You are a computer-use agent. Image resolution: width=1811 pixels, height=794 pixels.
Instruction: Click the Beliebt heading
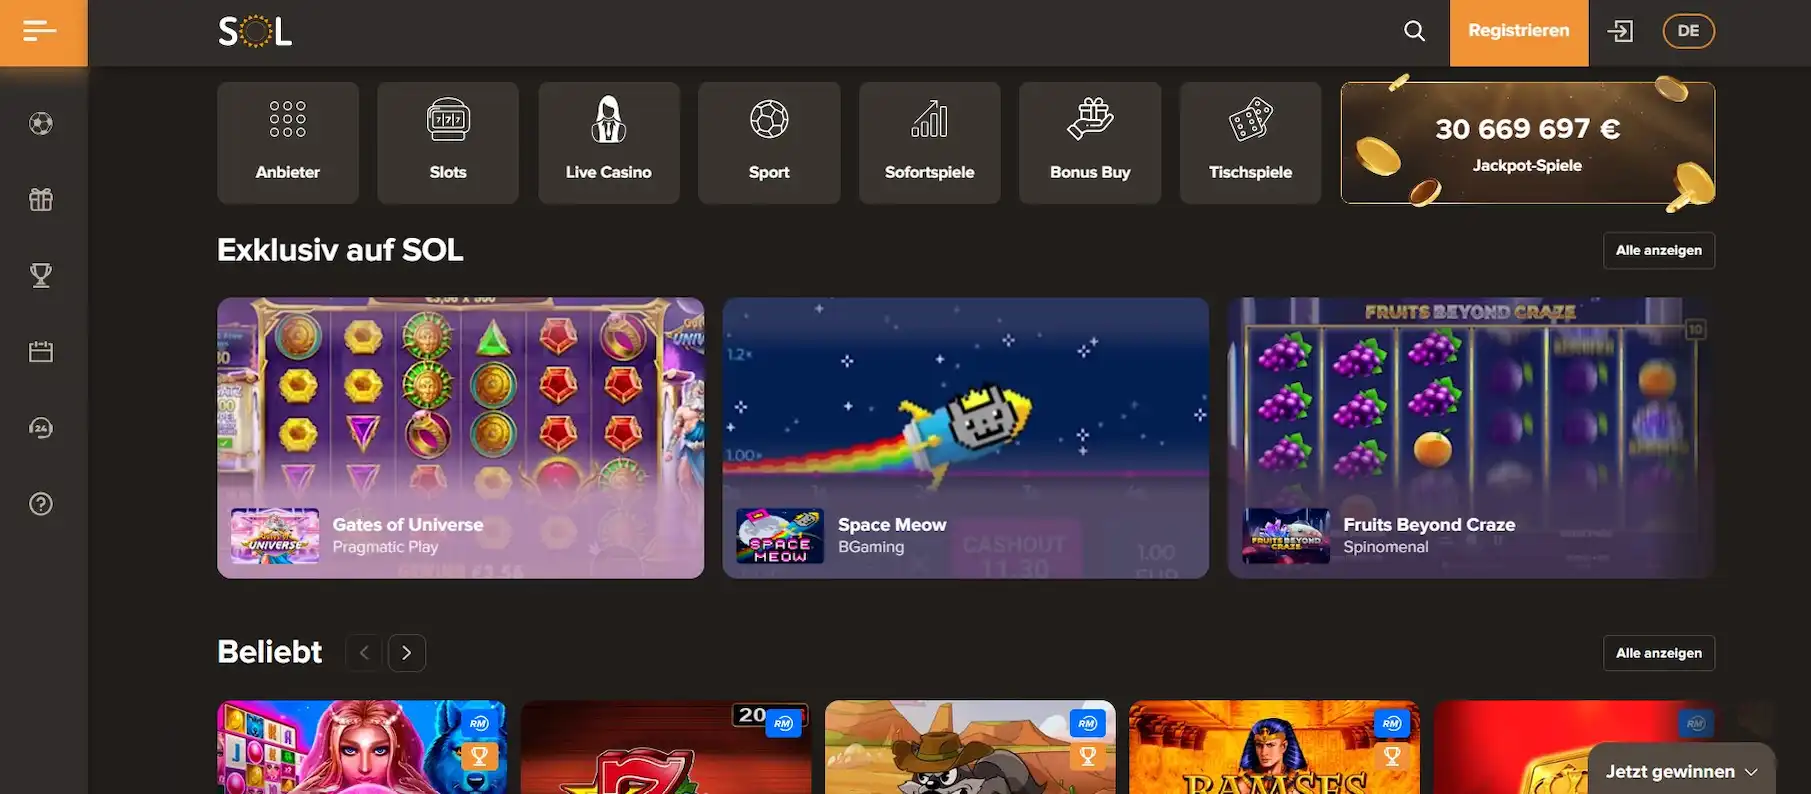point(270,652)
